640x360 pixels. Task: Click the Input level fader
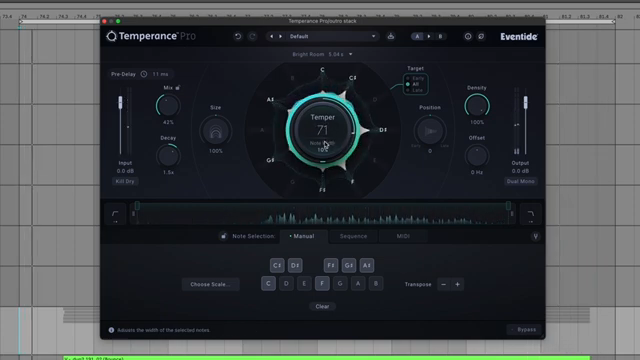click(120, 102)
